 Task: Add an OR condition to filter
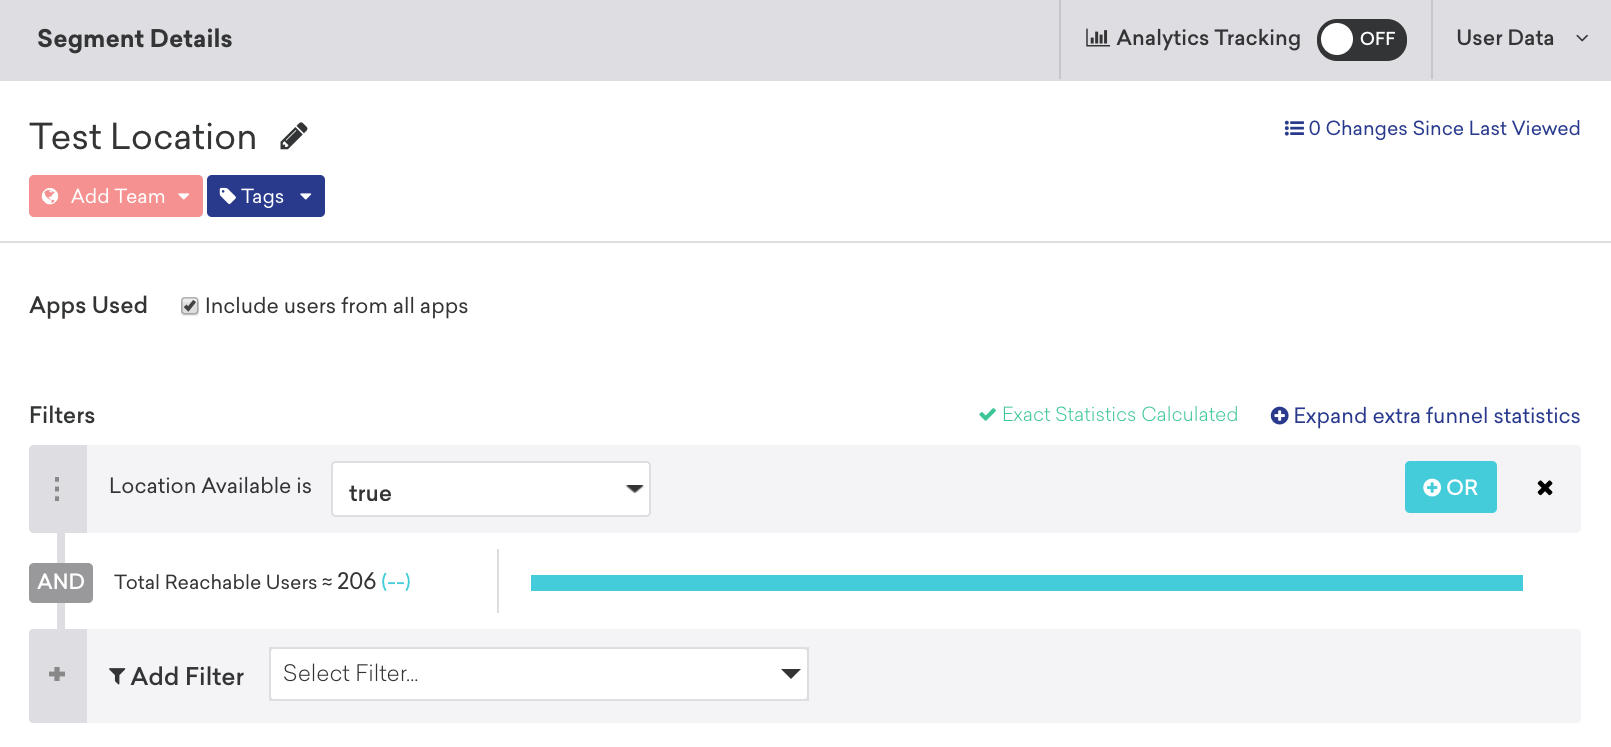[1450, 487]
